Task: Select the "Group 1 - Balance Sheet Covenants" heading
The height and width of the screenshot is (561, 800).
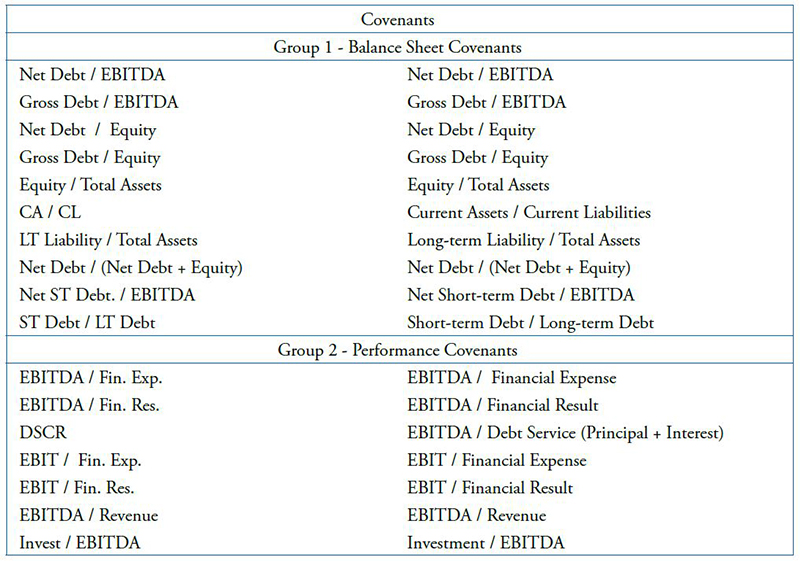Action: [x=397, y=47]
